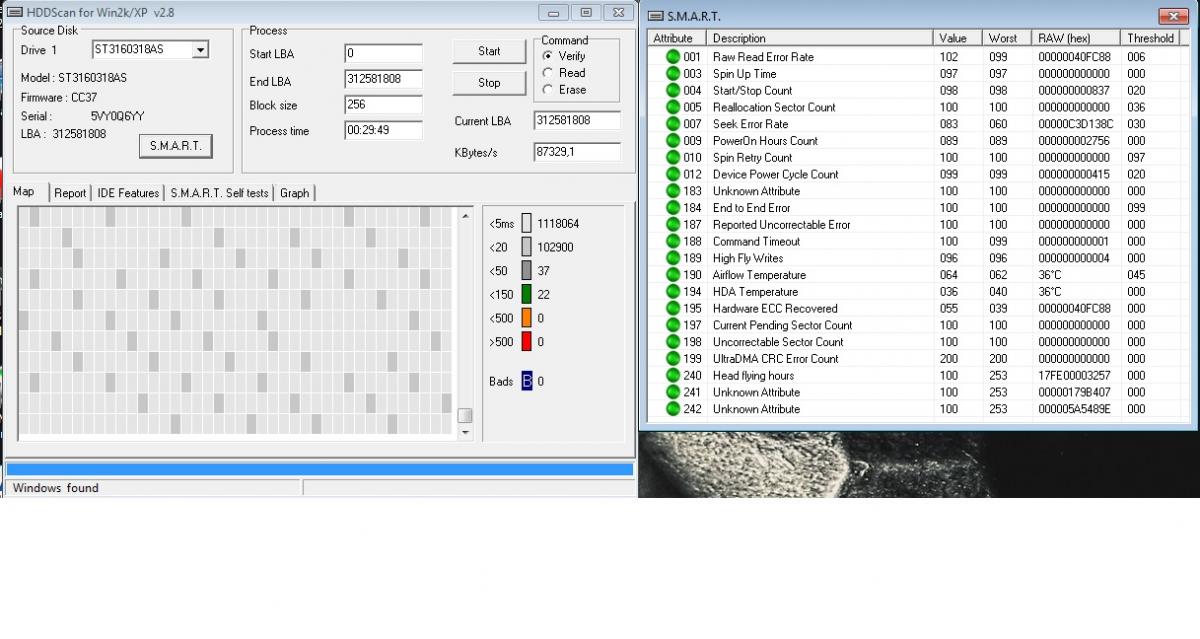
Task: Click the dark gray <50 legend swatch
Action: tap(526, 271)
